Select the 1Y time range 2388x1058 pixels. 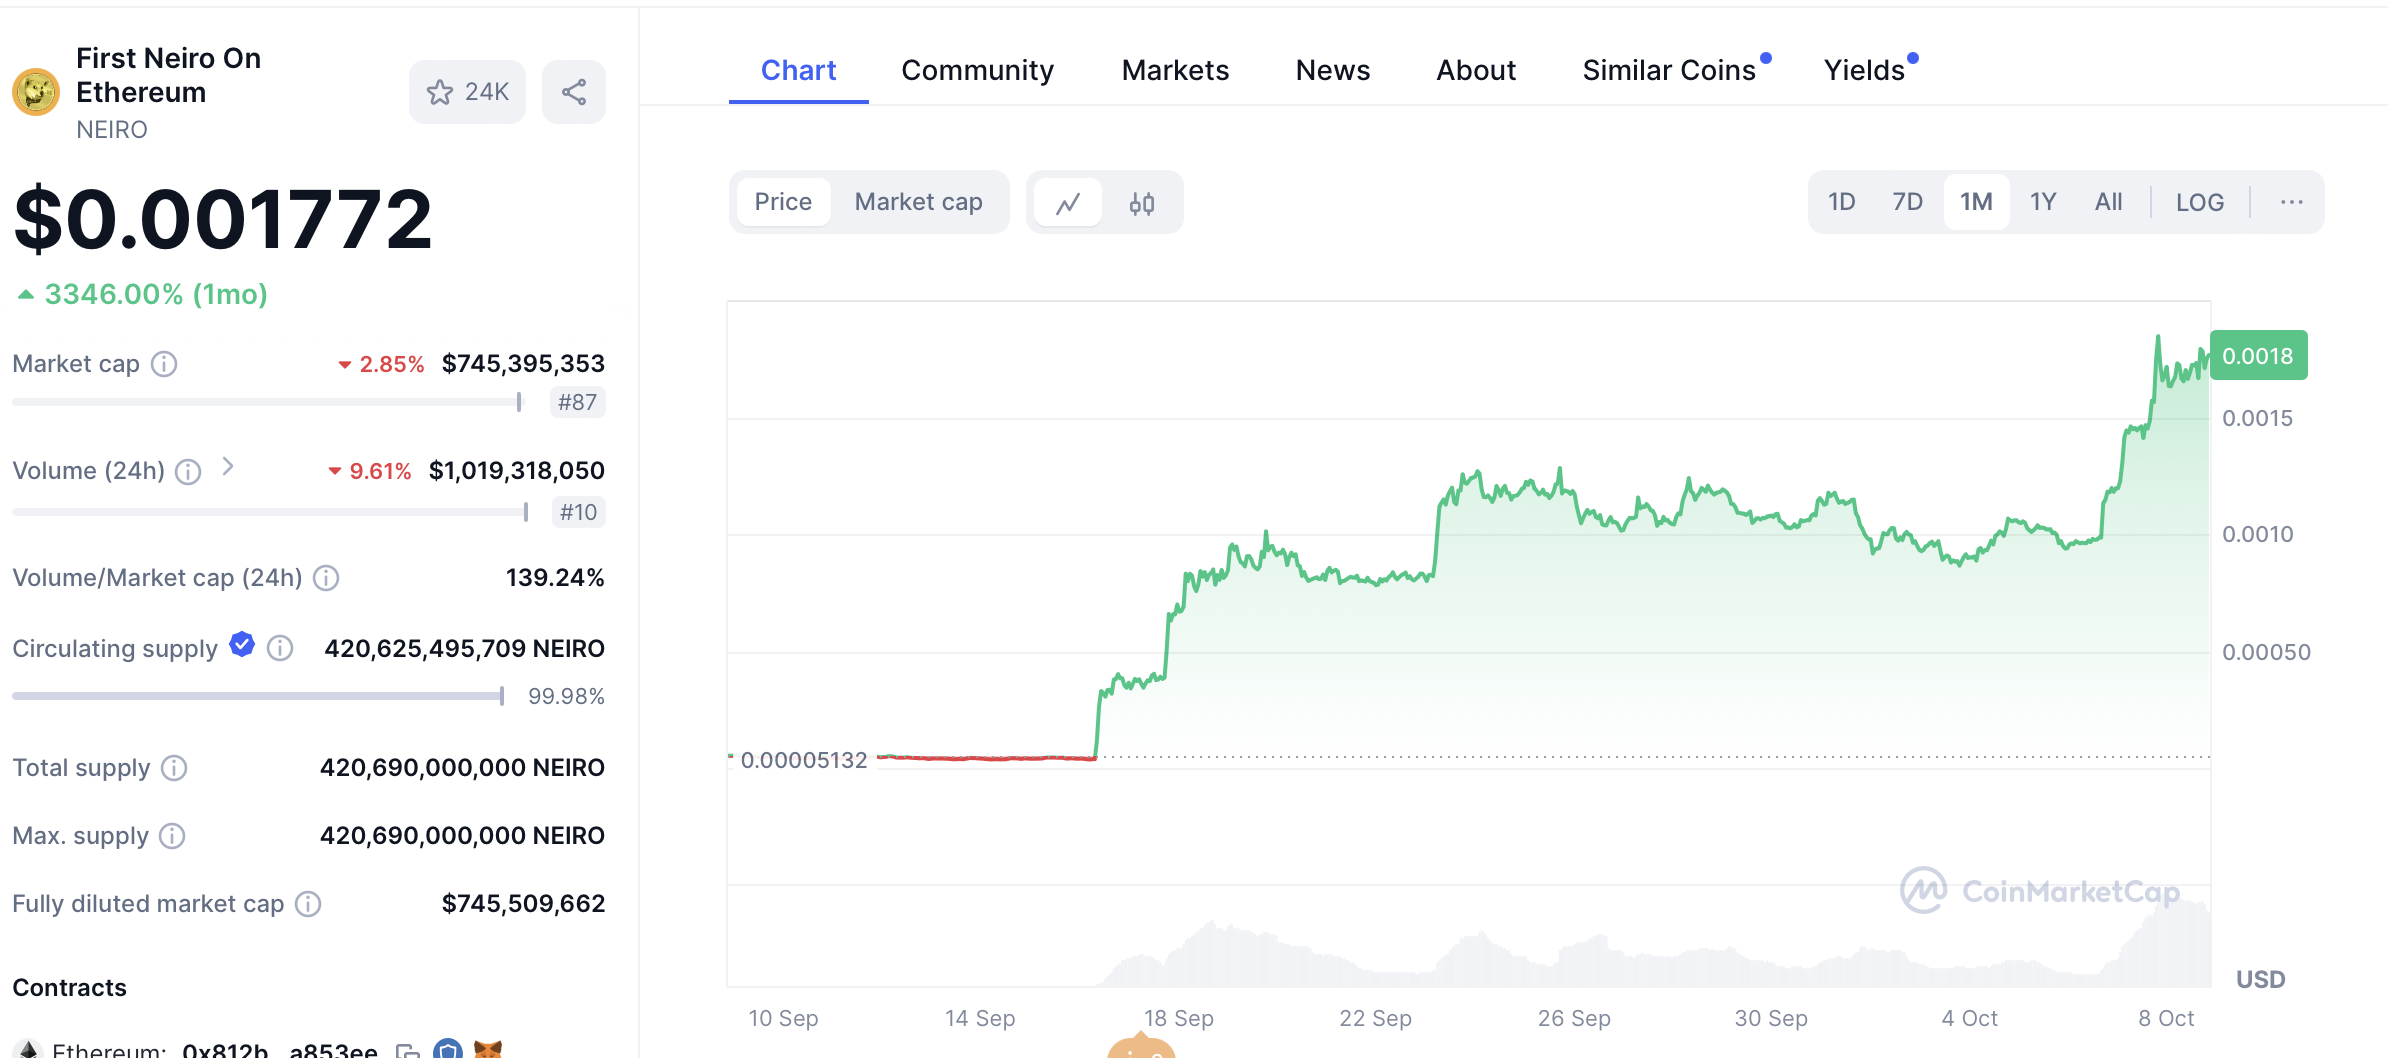coord(2042,202)
